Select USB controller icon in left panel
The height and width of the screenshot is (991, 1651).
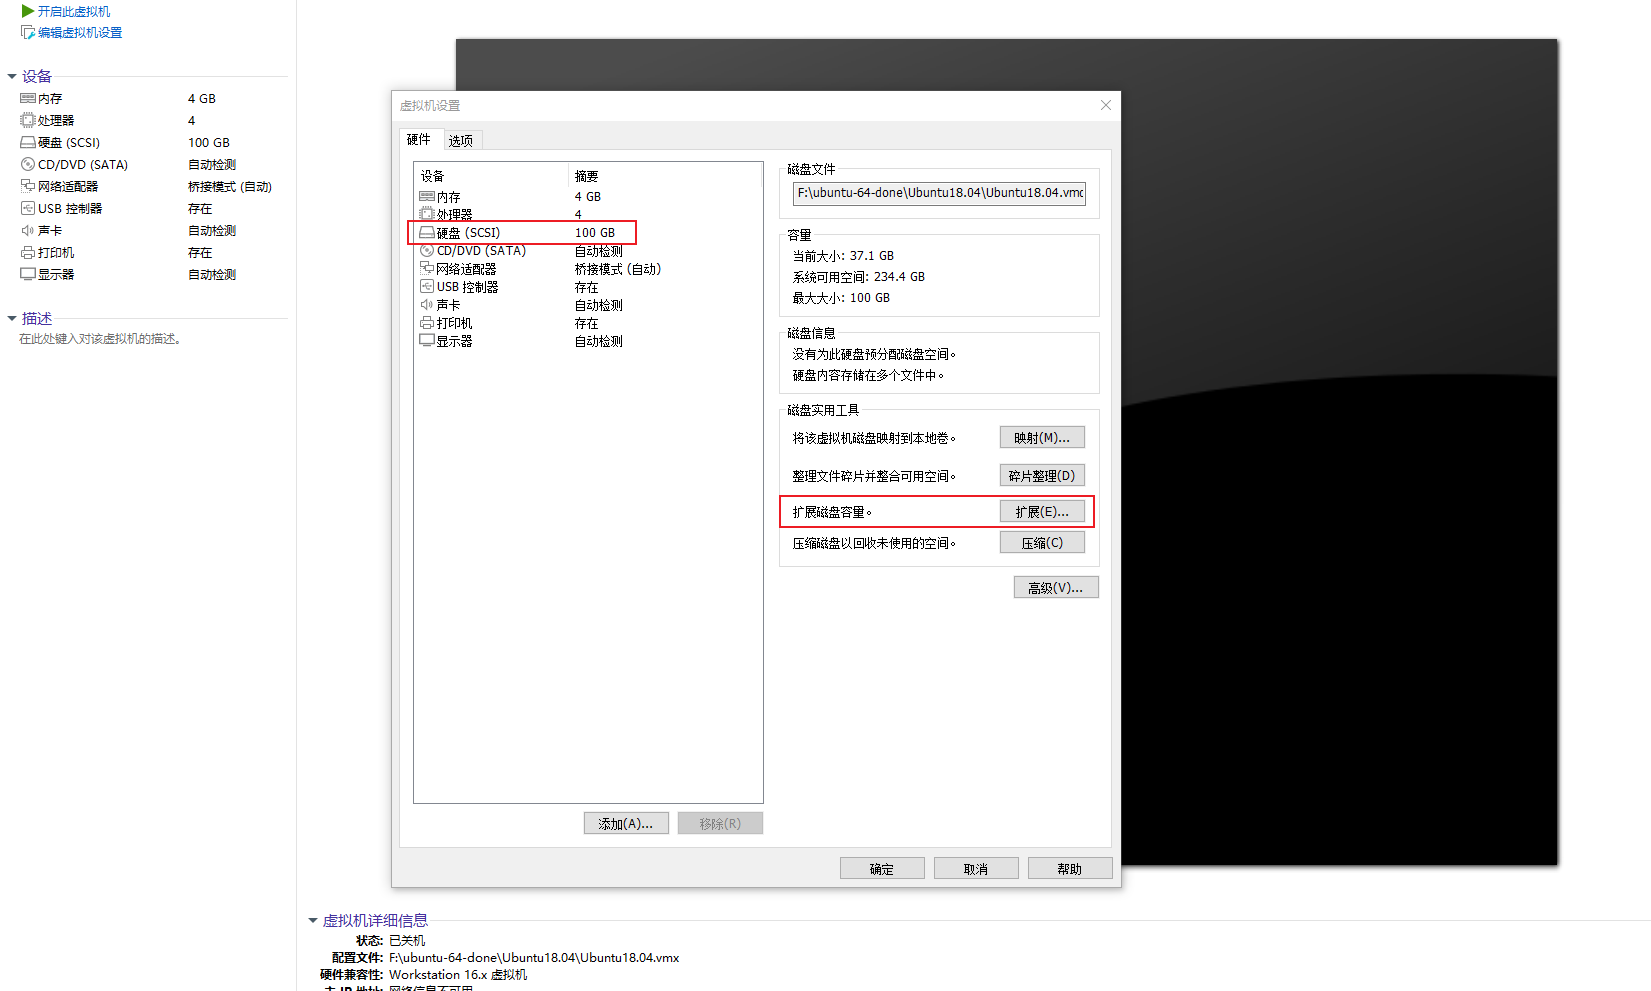click(x=28, y=208)
